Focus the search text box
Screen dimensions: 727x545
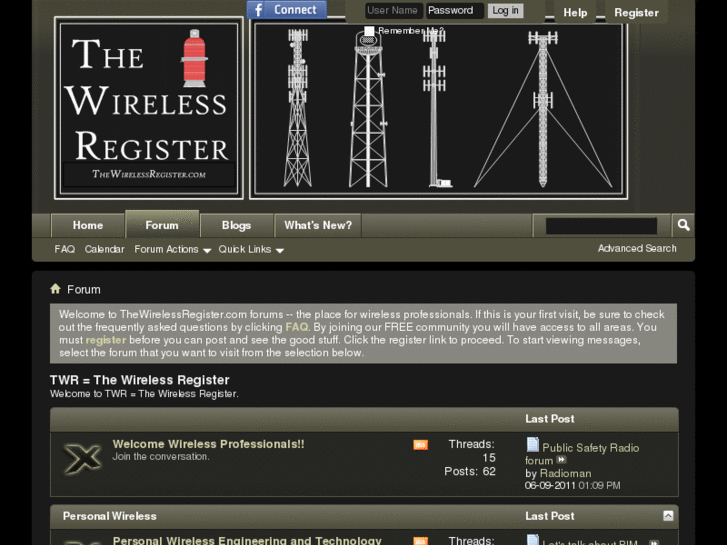click(x=601, y=226)
